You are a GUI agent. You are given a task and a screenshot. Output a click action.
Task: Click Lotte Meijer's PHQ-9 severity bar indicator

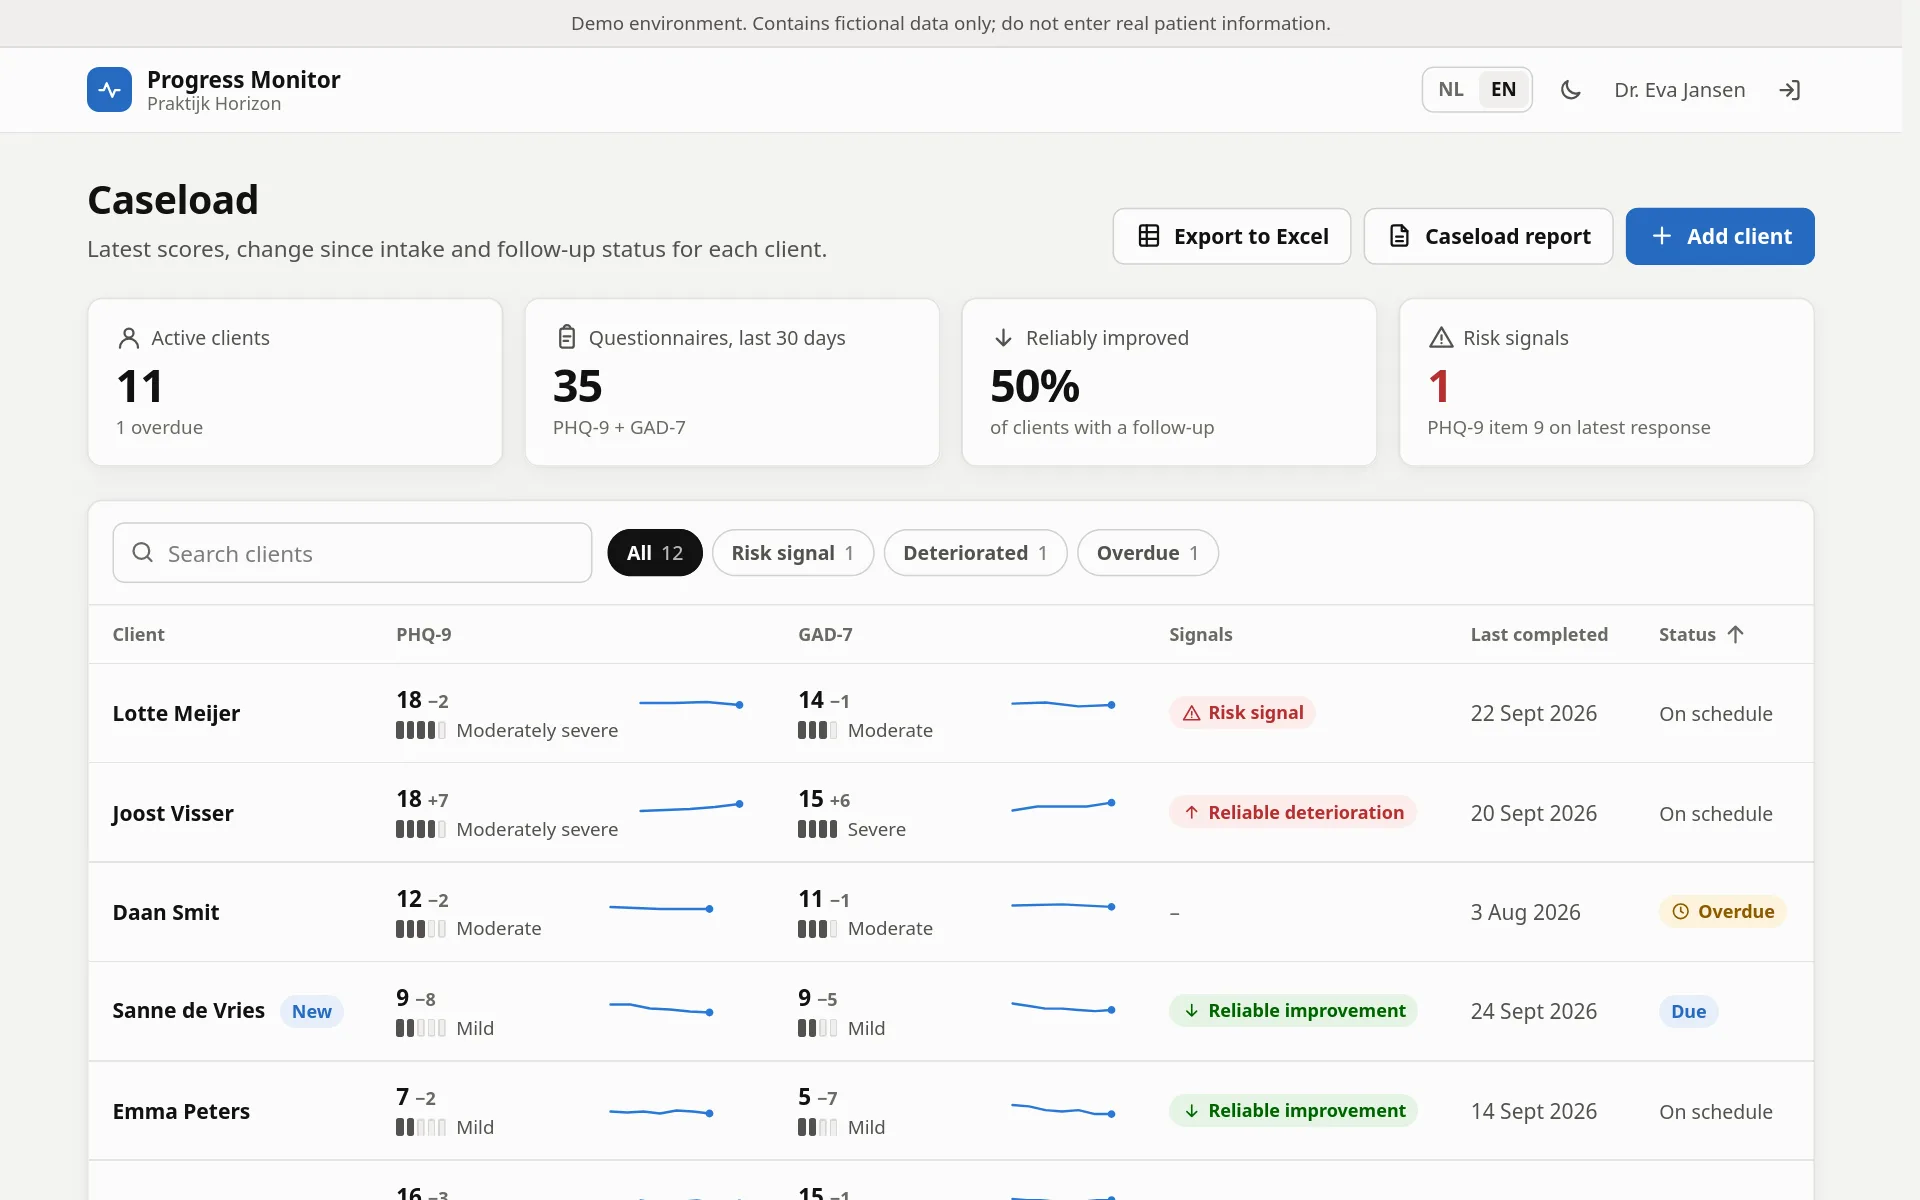tap(421, 730)
